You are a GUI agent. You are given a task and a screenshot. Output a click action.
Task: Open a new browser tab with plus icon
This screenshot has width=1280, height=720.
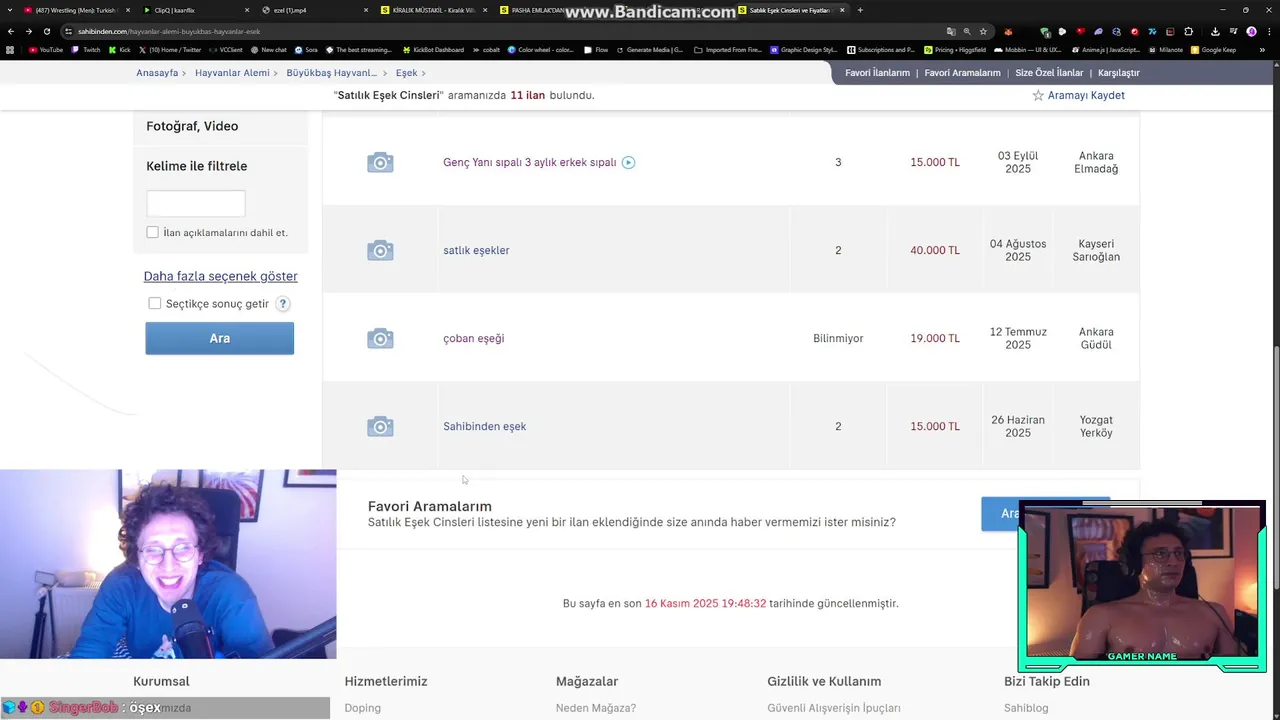point(860,10)
